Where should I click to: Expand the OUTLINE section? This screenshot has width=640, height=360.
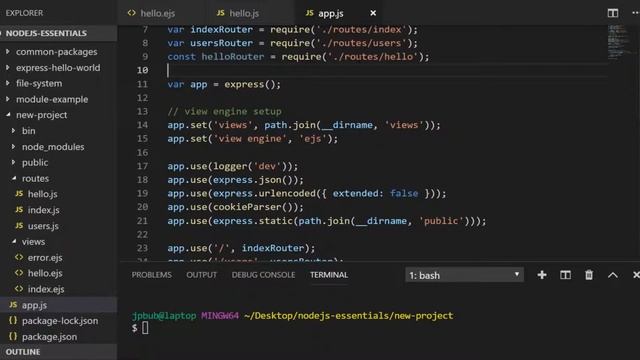tap(58, 352)
